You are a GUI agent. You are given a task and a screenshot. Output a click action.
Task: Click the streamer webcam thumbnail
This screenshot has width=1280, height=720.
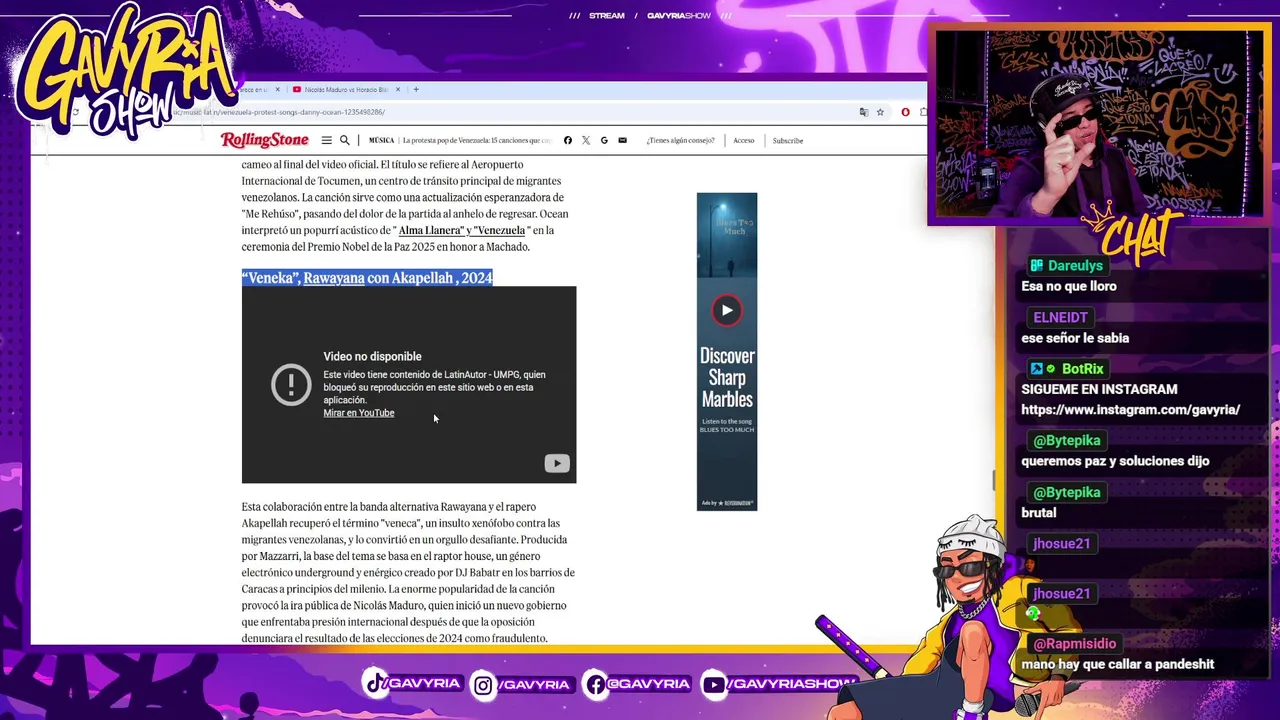coord(1097,123)
